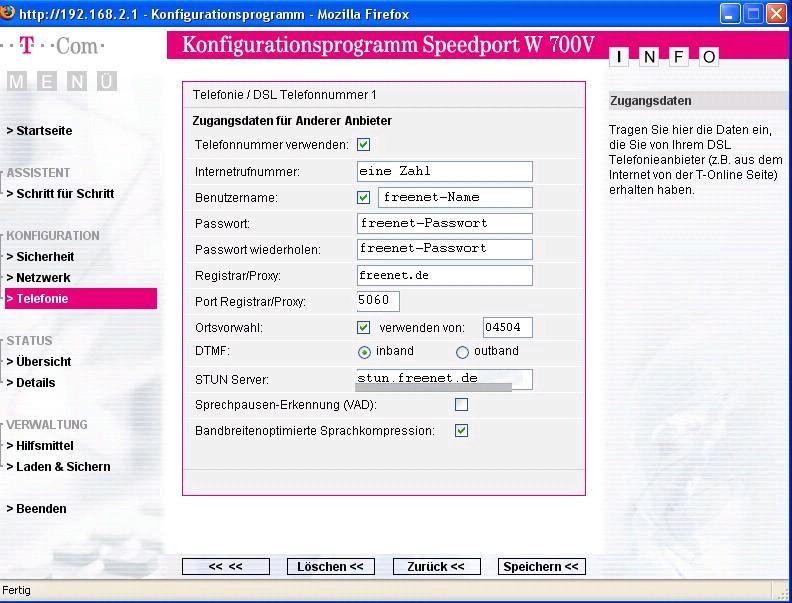The width and height of the screenshot is (792, 603).
Task: Click the VERWALTUNG section label
Action: [47, 425]
